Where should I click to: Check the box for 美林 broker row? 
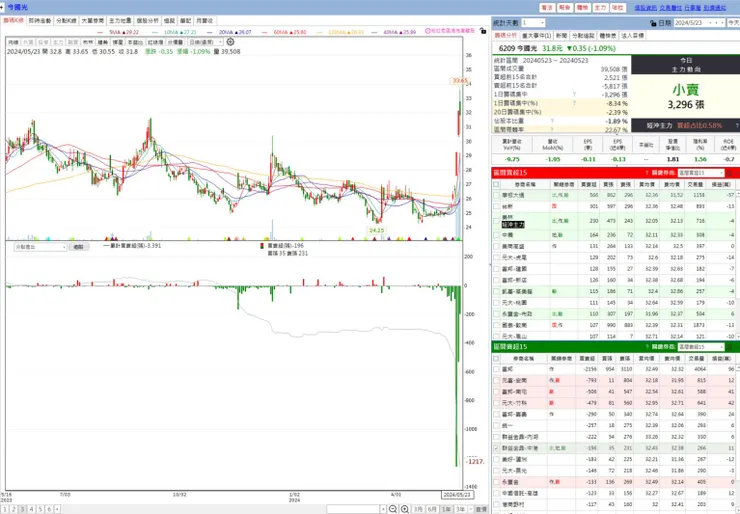(x=496, y=220)
